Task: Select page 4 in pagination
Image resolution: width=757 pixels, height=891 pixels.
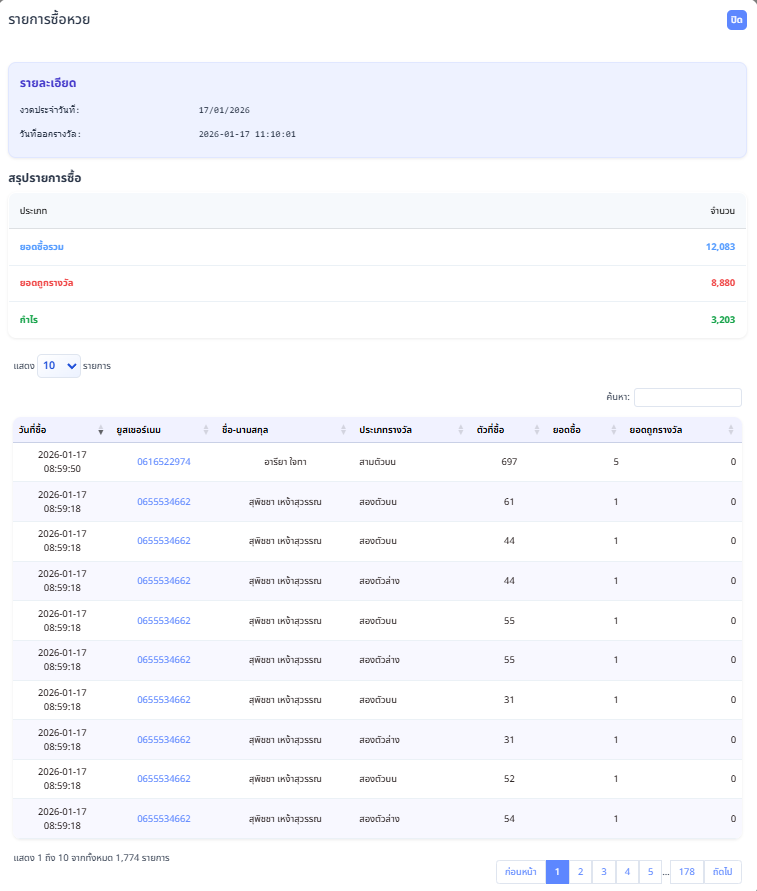Action: click(627, 872)
